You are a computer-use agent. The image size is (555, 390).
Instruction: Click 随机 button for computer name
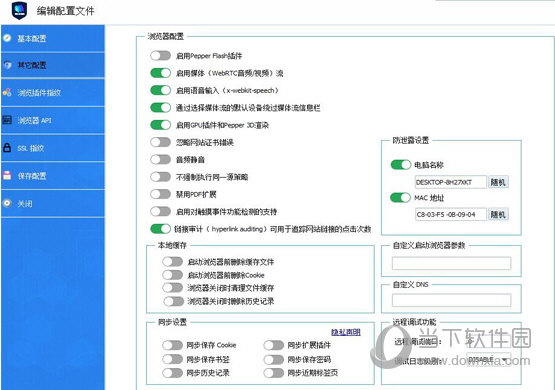(498, 182)
